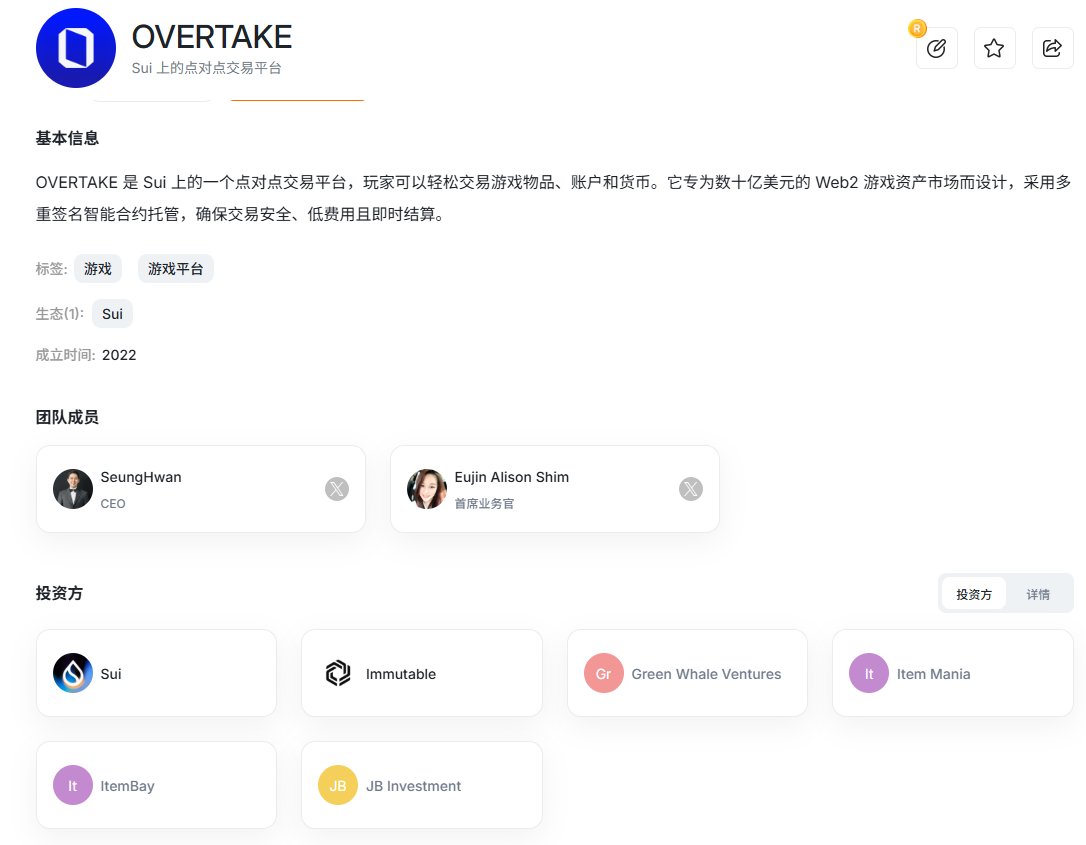
Task: Open the edit project pencil icon
Action: click(x=936, y=48)
